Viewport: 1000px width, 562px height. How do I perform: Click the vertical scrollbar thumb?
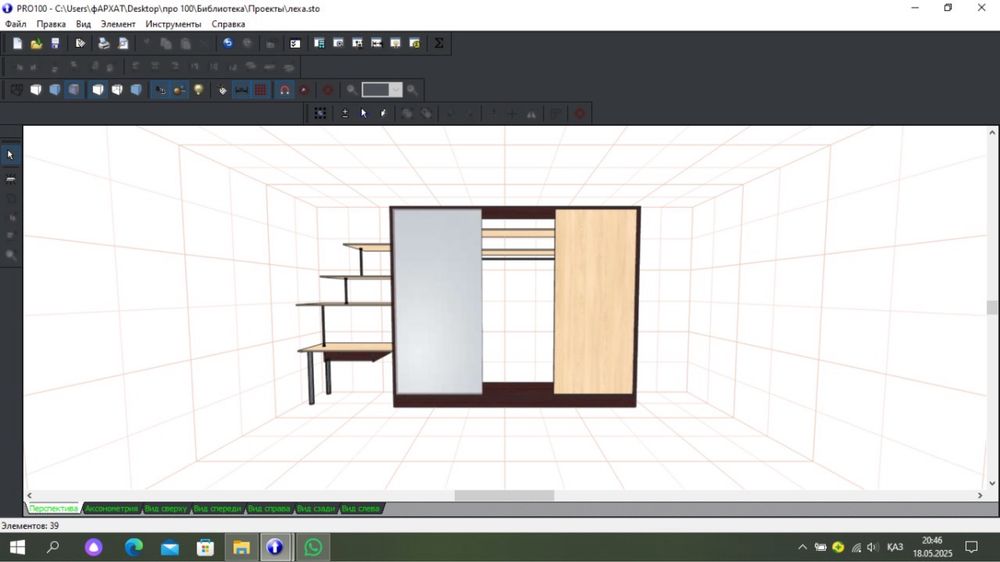(992, 307)
